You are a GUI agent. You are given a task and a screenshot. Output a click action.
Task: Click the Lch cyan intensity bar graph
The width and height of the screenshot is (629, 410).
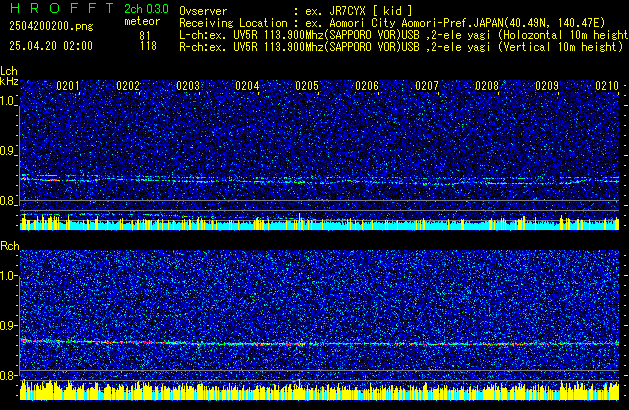pyautogui.click(x=320, y=223)
